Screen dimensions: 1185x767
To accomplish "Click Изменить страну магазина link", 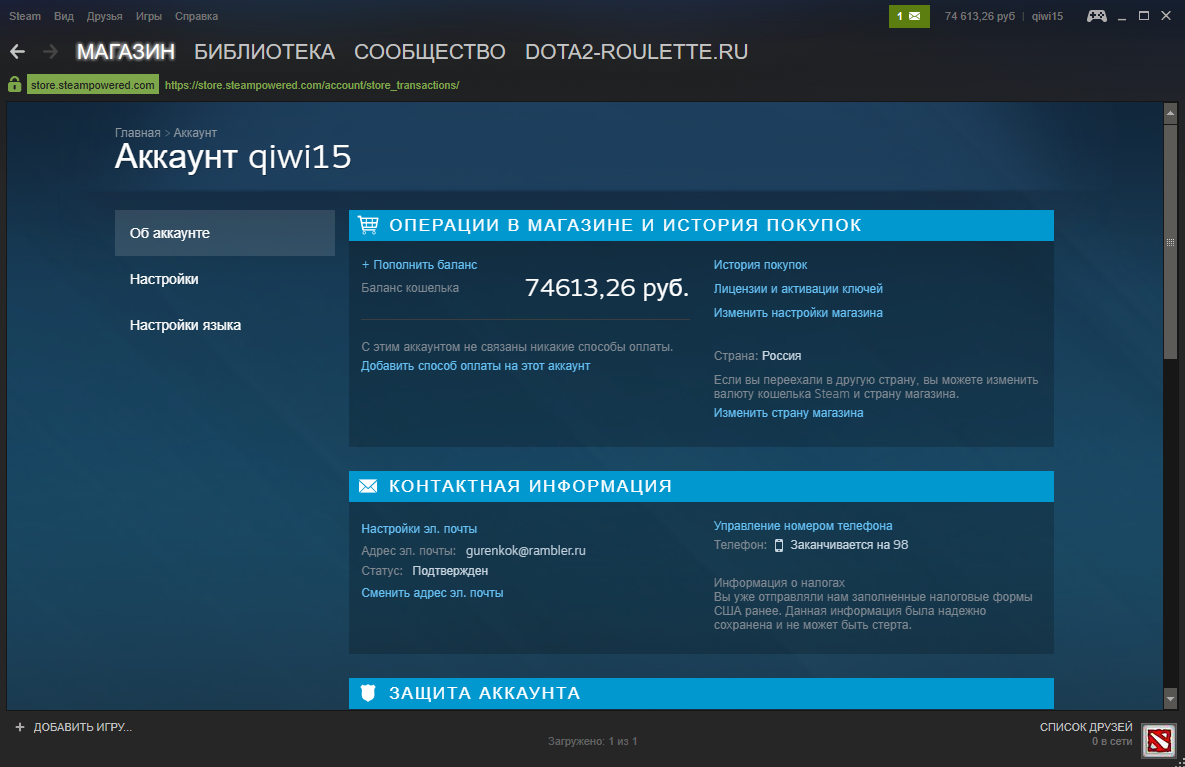I will (x=788, y=413).
